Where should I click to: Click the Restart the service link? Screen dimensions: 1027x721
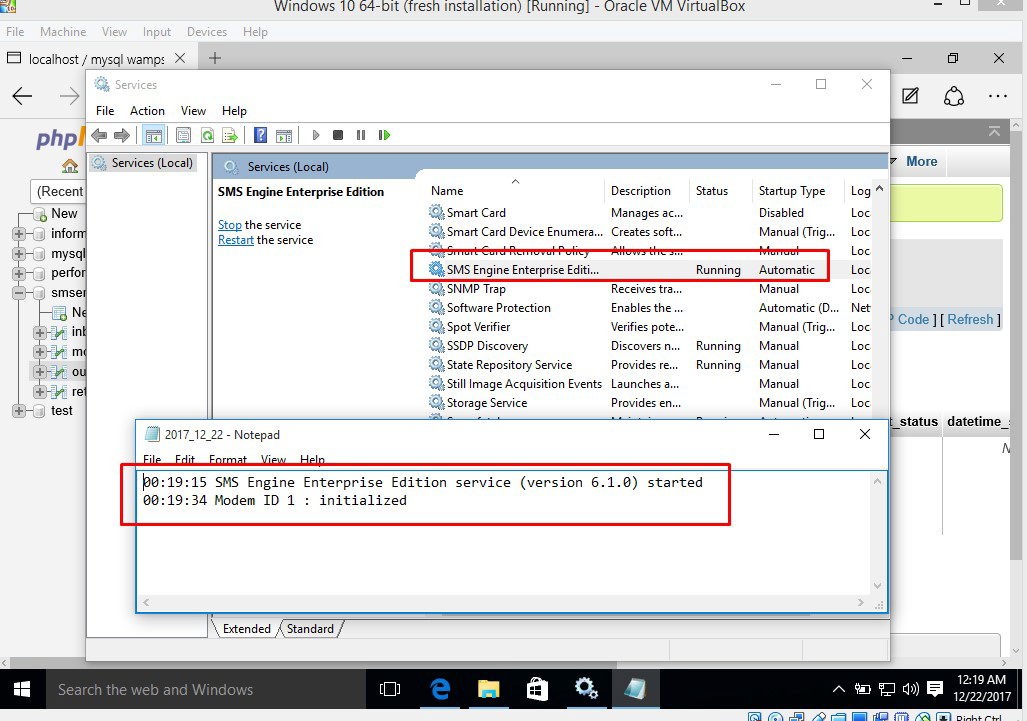pyautogui.click(x=236, y=240)
